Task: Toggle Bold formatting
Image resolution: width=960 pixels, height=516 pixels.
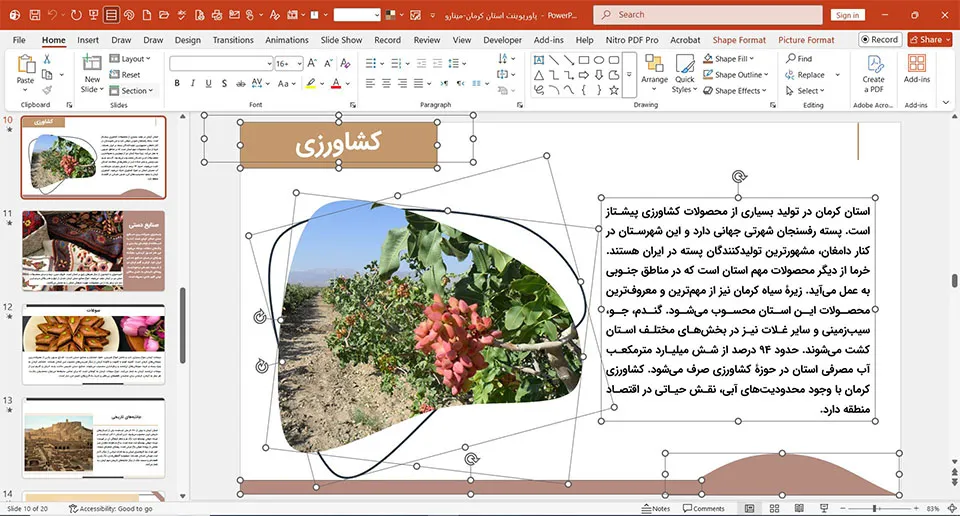Action: point(177,83)
